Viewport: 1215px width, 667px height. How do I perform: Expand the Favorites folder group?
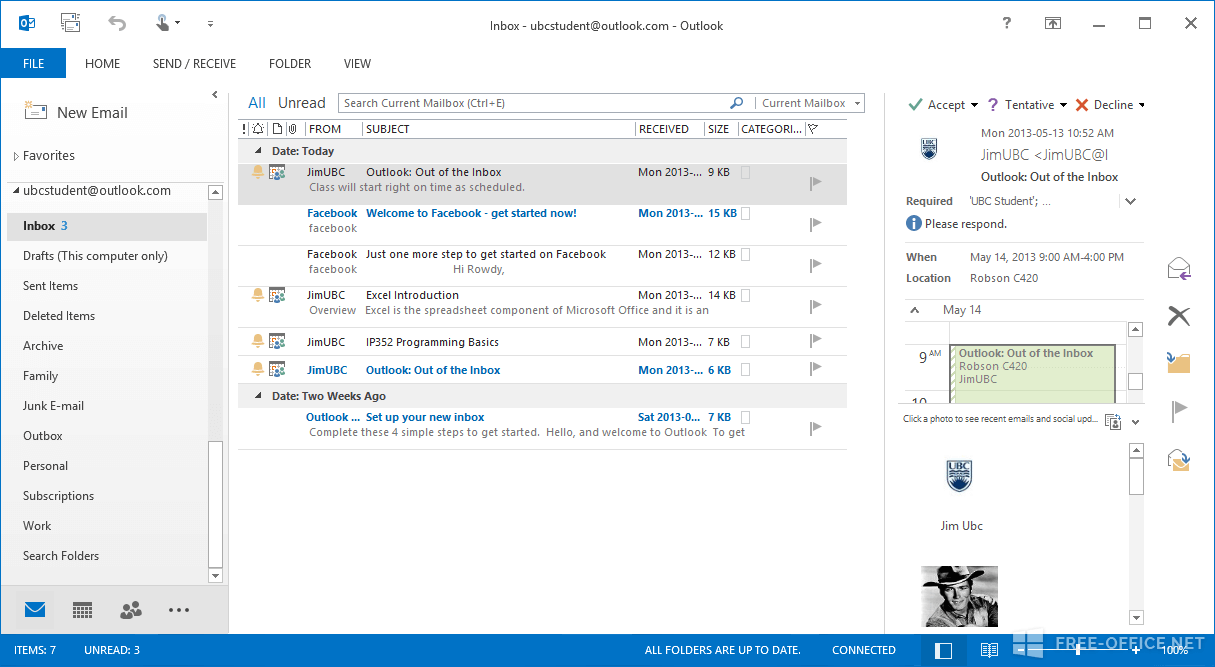click(x=16, y=156)
